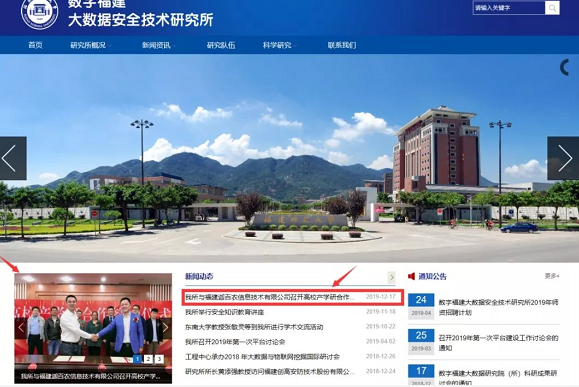Open more news via the chevron icon

pos(391,277)
